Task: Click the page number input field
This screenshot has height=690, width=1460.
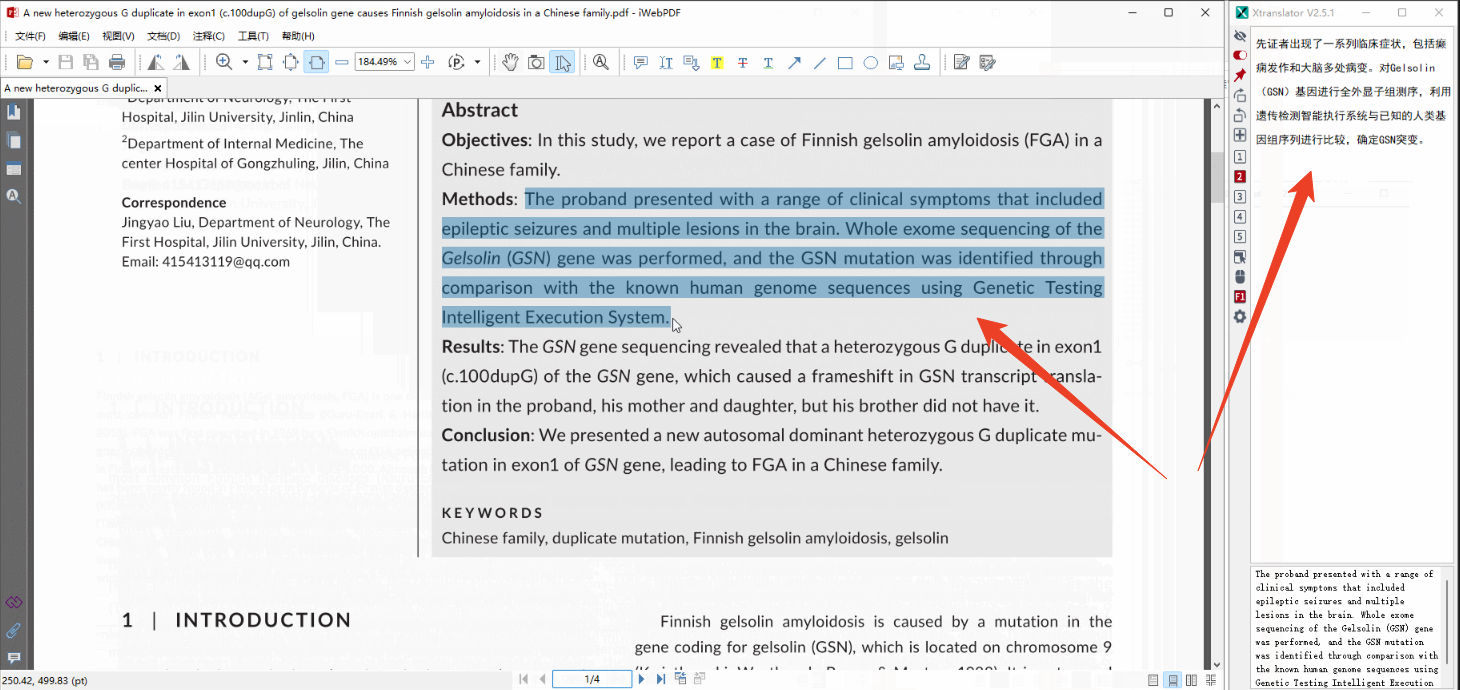Action: tap(592, 679)
